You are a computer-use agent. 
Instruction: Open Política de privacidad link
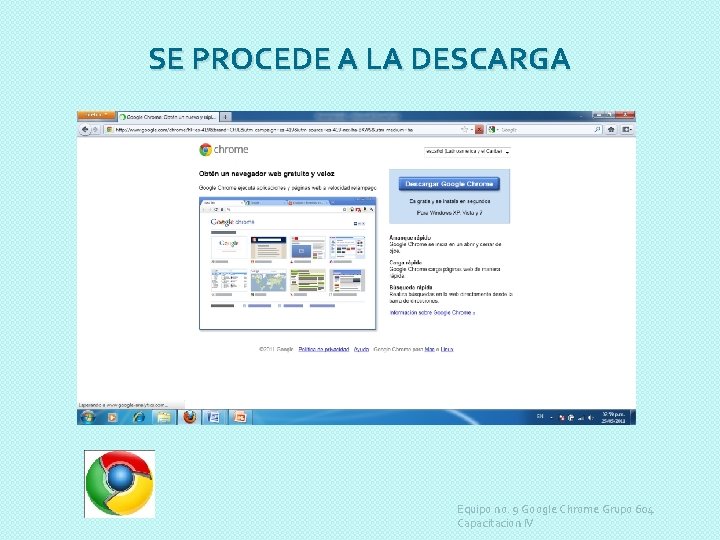pyautogui.click(x=324, y=349)
